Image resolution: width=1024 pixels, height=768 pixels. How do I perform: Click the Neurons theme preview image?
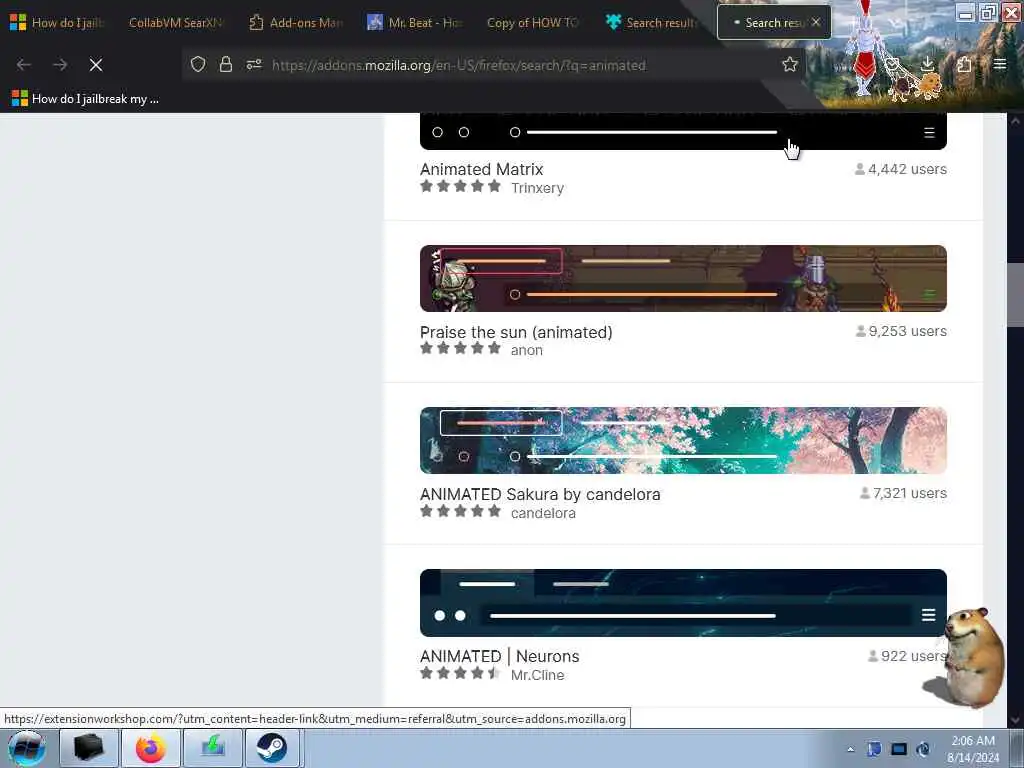[x=683, y=602]
